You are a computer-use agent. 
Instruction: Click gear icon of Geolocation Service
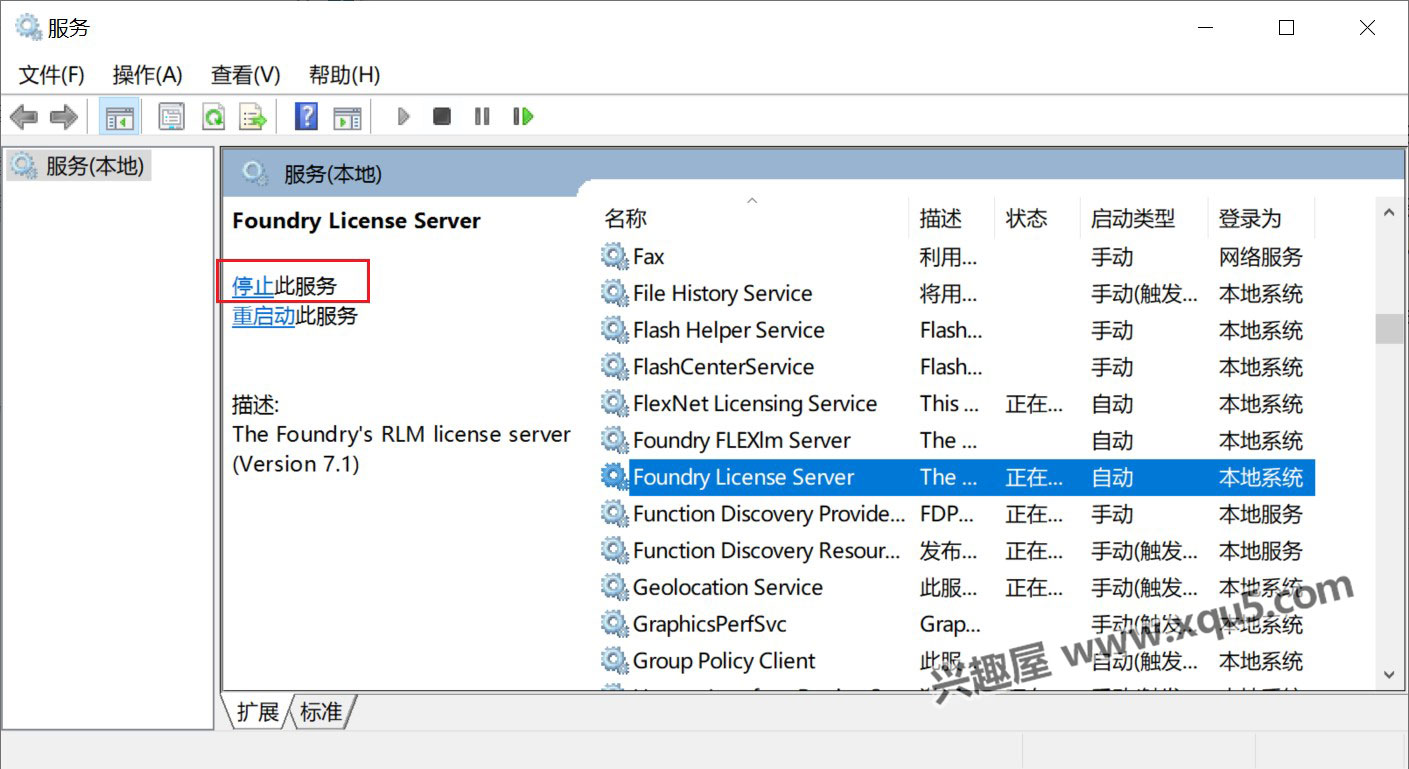(614, 587)
